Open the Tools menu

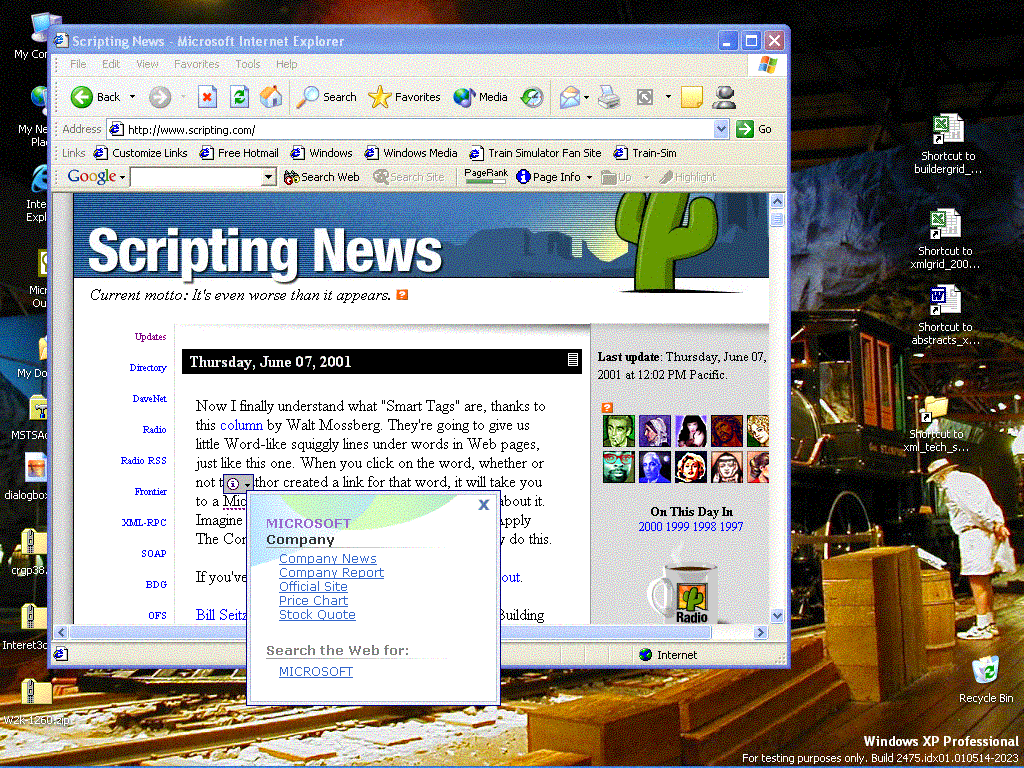(247, 64)
